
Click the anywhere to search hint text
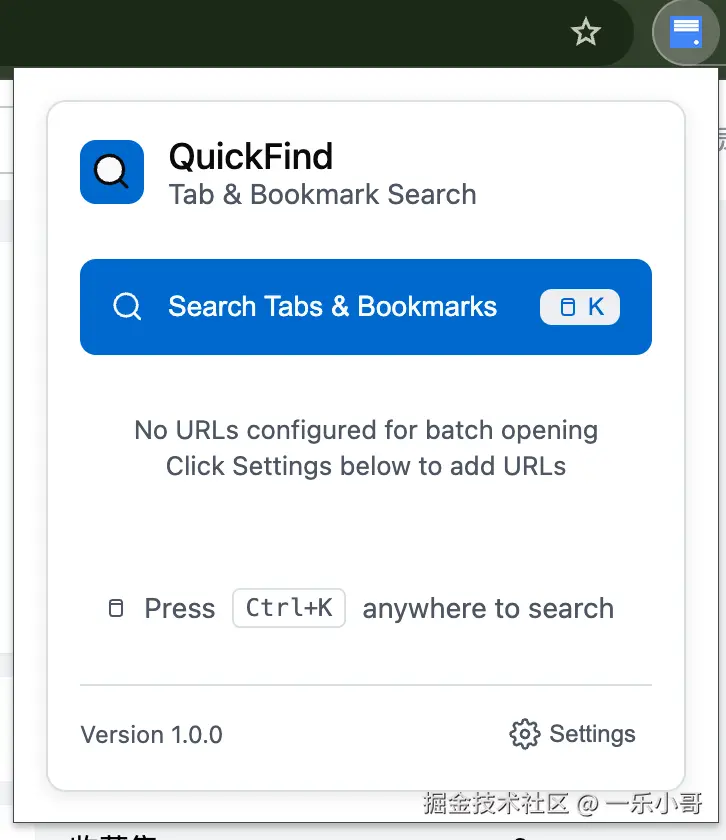pos(488,608)
